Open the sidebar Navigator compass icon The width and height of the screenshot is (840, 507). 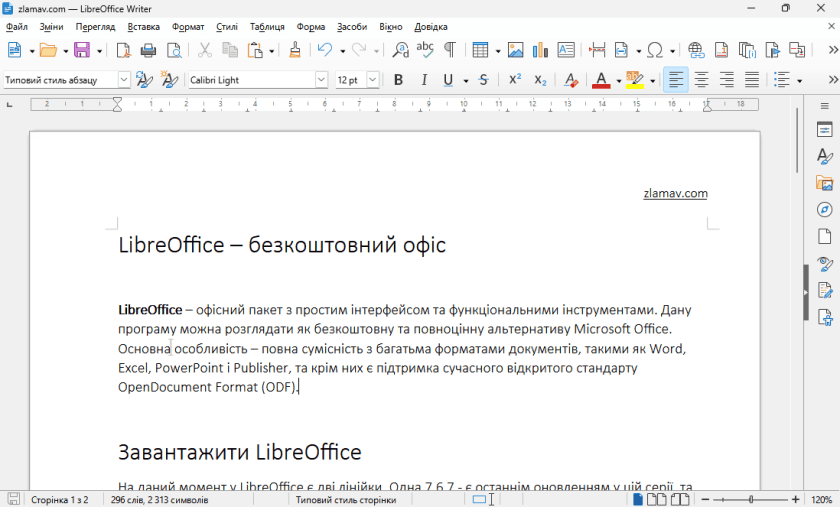(824, 210)
